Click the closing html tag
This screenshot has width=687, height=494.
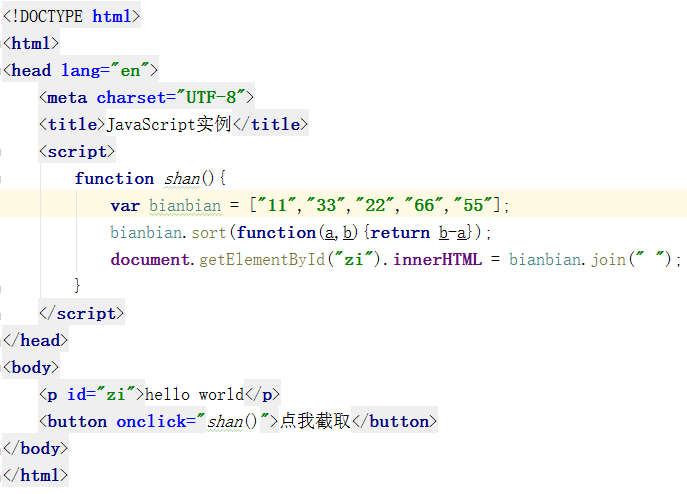tap(36, 475)
